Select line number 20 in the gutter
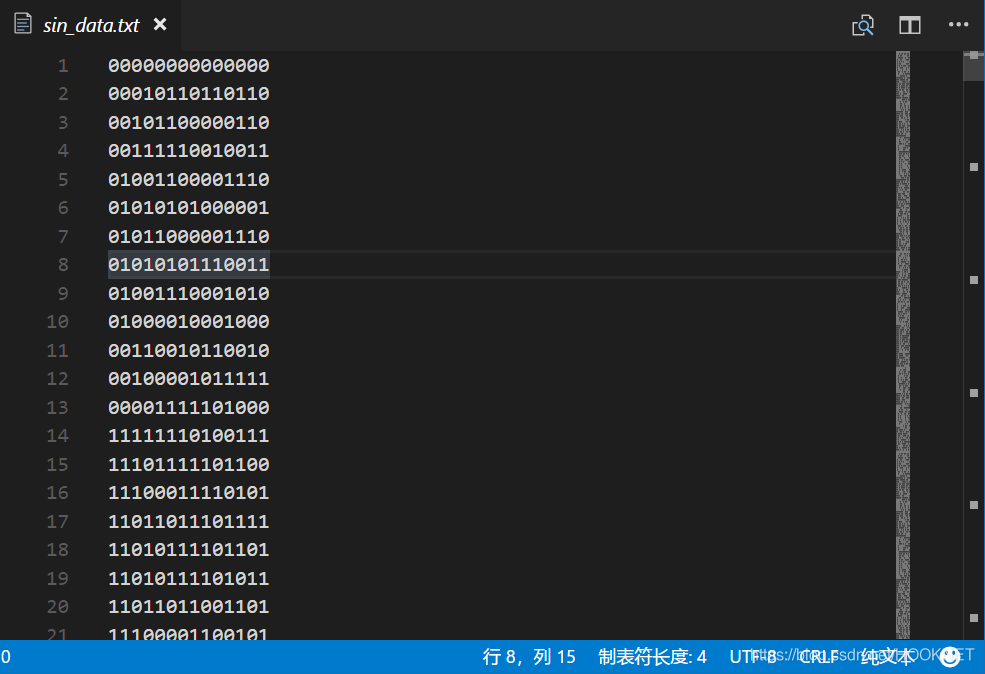Image resolution: width=985 pixels, height=674 pixels. point(57,607)
